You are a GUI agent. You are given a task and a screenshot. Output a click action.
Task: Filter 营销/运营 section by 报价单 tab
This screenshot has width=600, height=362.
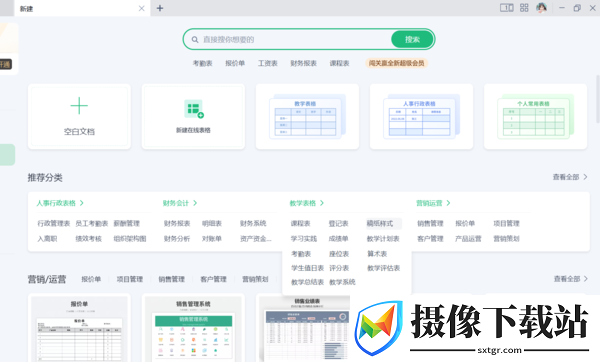pos(91,279)
